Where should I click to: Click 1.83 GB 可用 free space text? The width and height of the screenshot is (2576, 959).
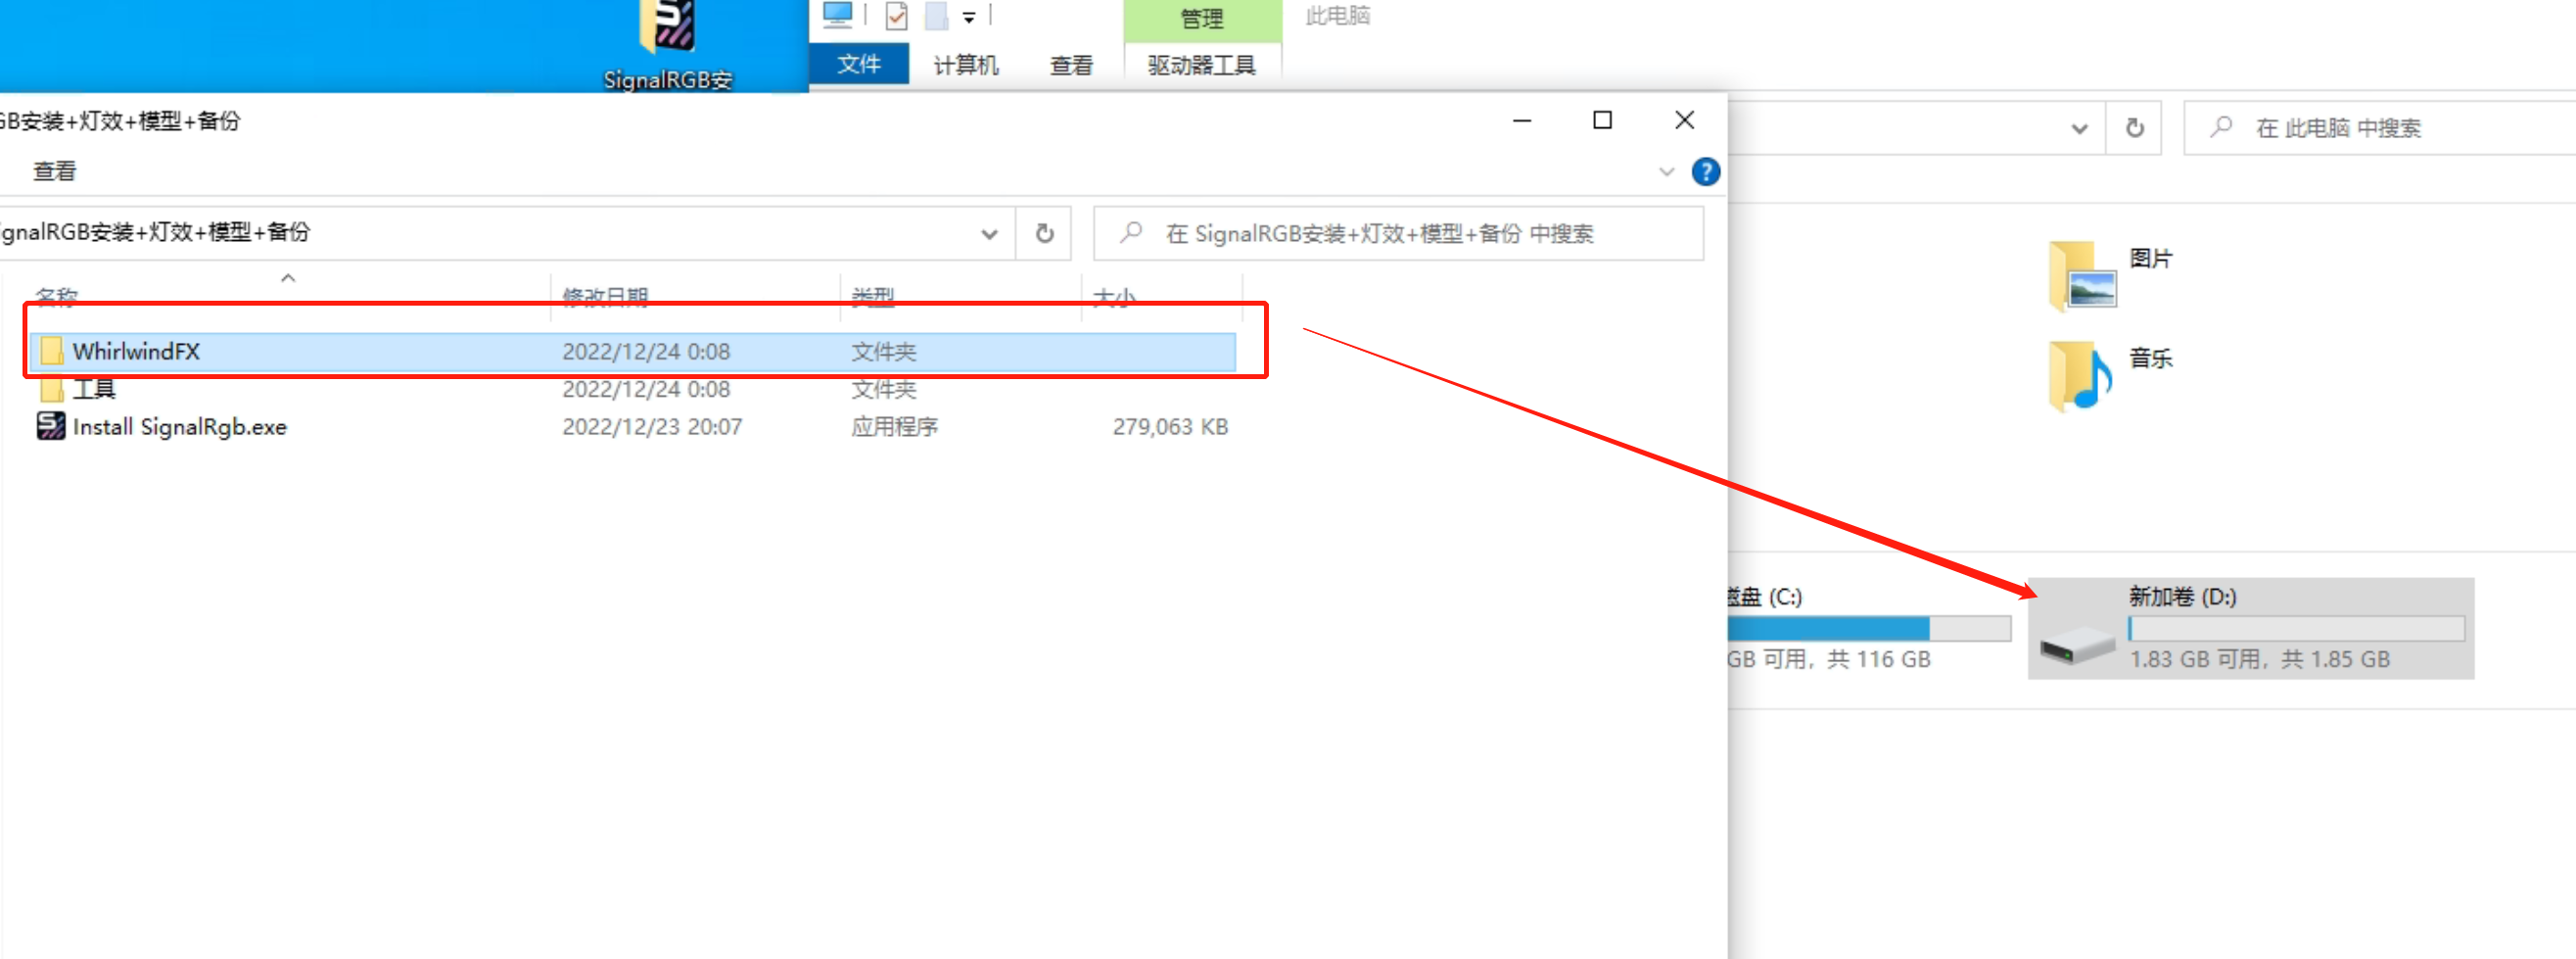pos(2259,660)
